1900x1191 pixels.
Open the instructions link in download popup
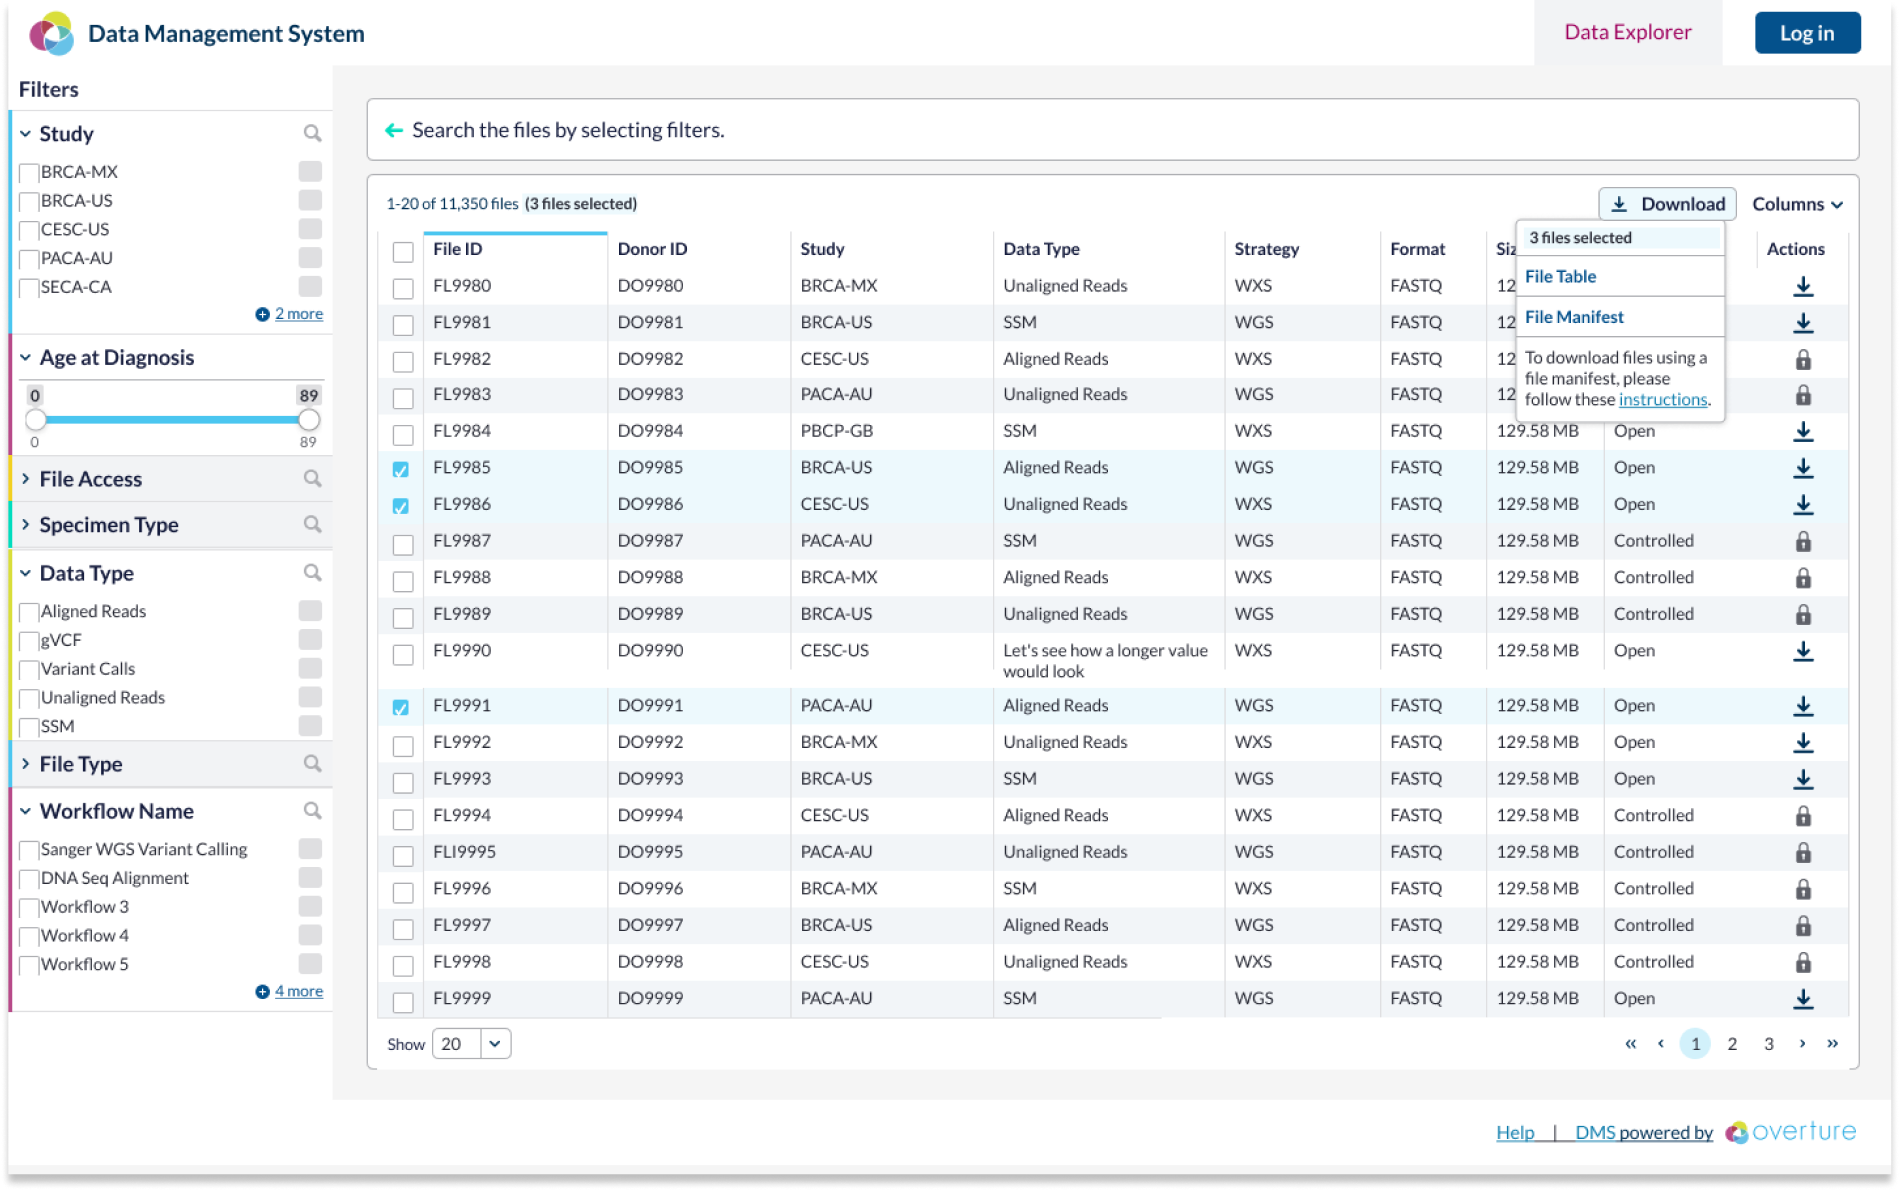(1663, 399)
